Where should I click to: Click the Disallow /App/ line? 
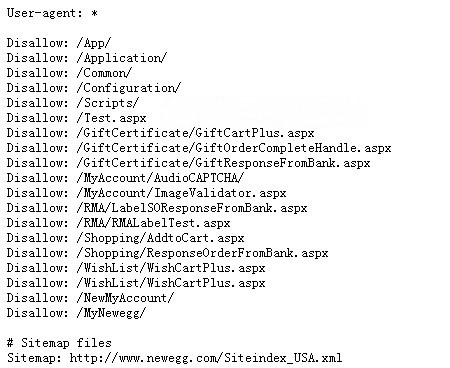(59, 43)
